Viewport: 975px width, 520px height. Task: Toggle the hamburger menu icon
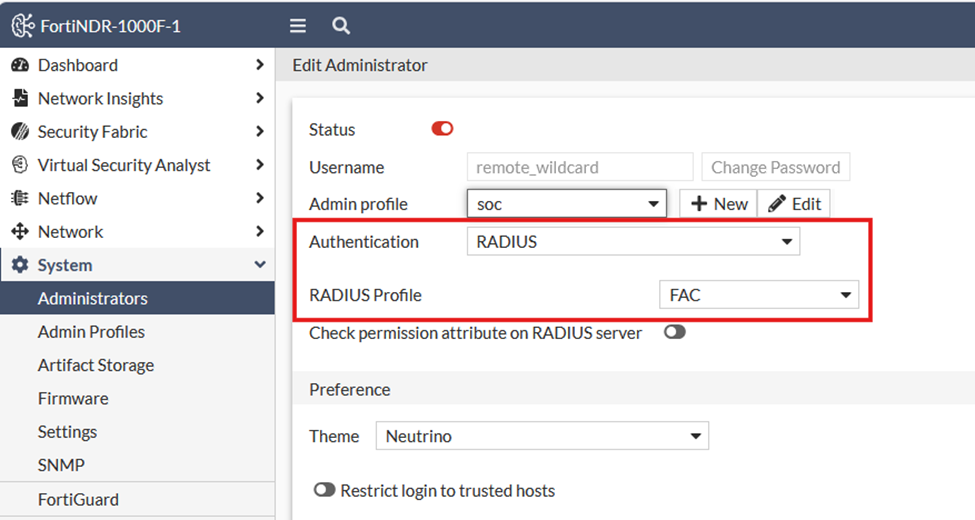[298, 26]
